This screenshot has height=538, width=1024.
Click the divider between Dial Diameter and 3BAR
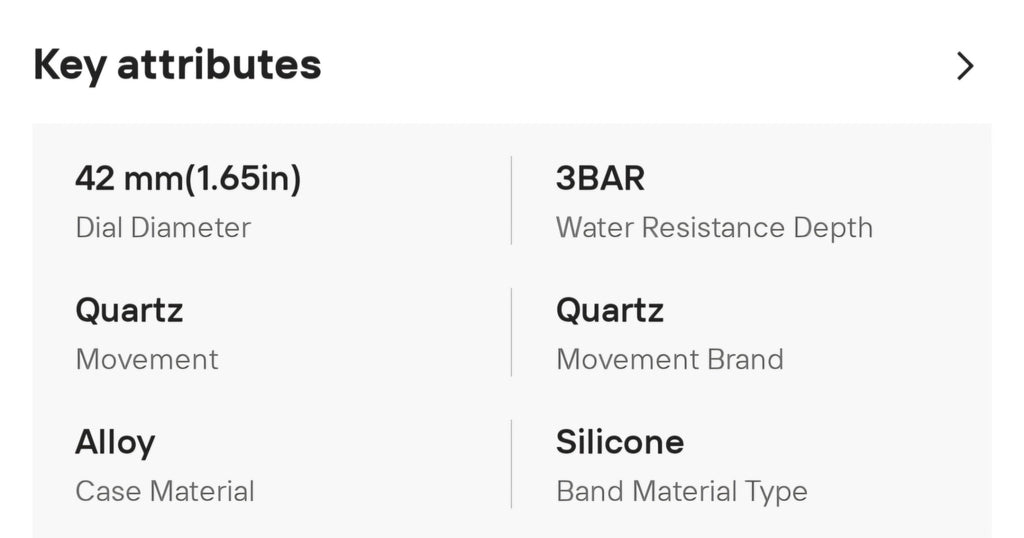point(511,200)
